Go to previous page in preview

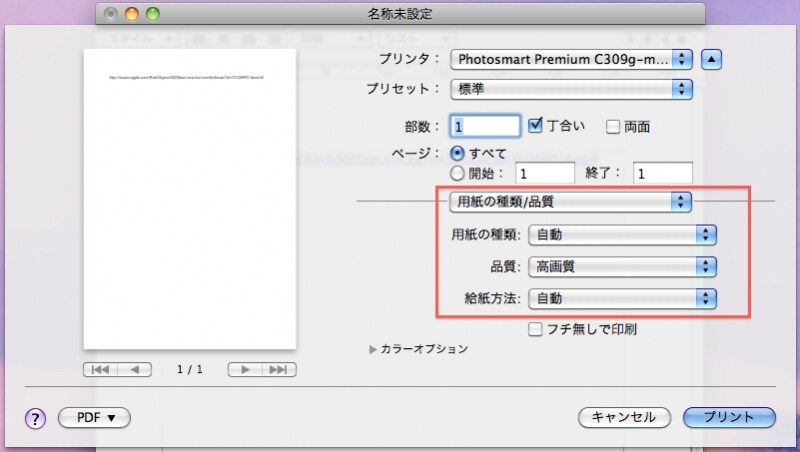[x=135, y=369]
